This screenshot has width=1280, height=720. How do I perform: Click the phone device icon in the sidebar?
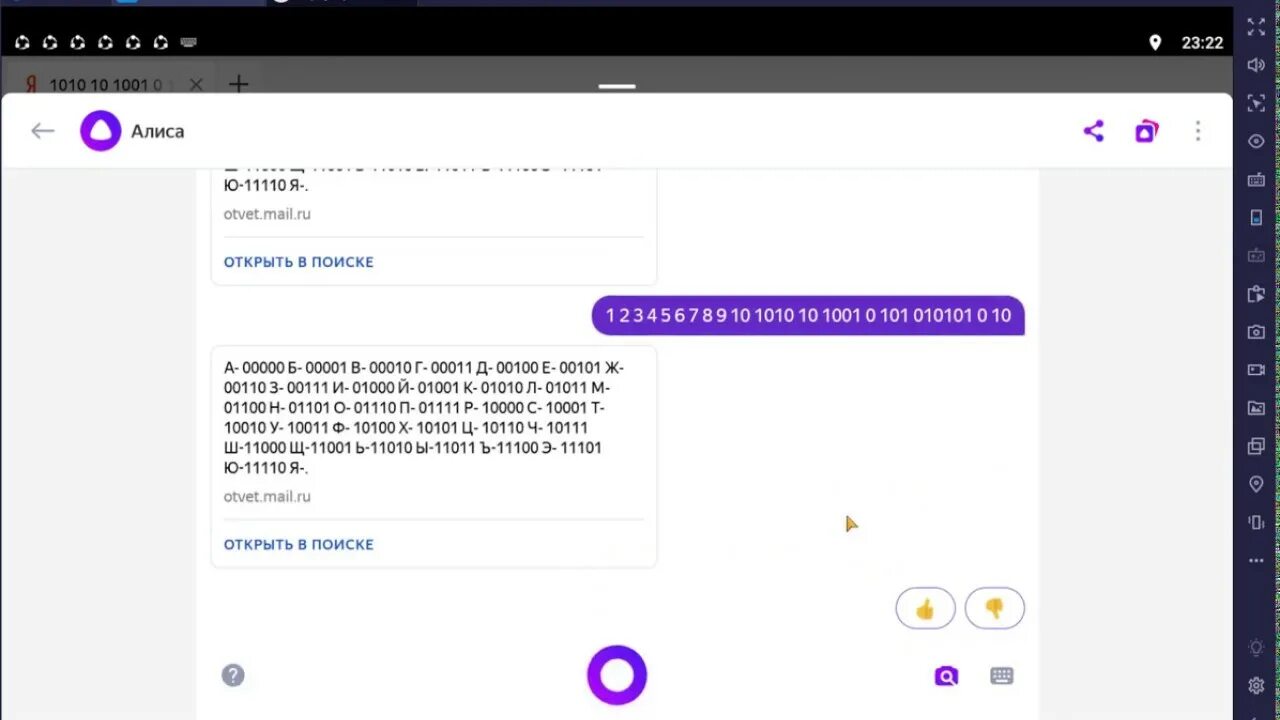[x=1256, y=217]
